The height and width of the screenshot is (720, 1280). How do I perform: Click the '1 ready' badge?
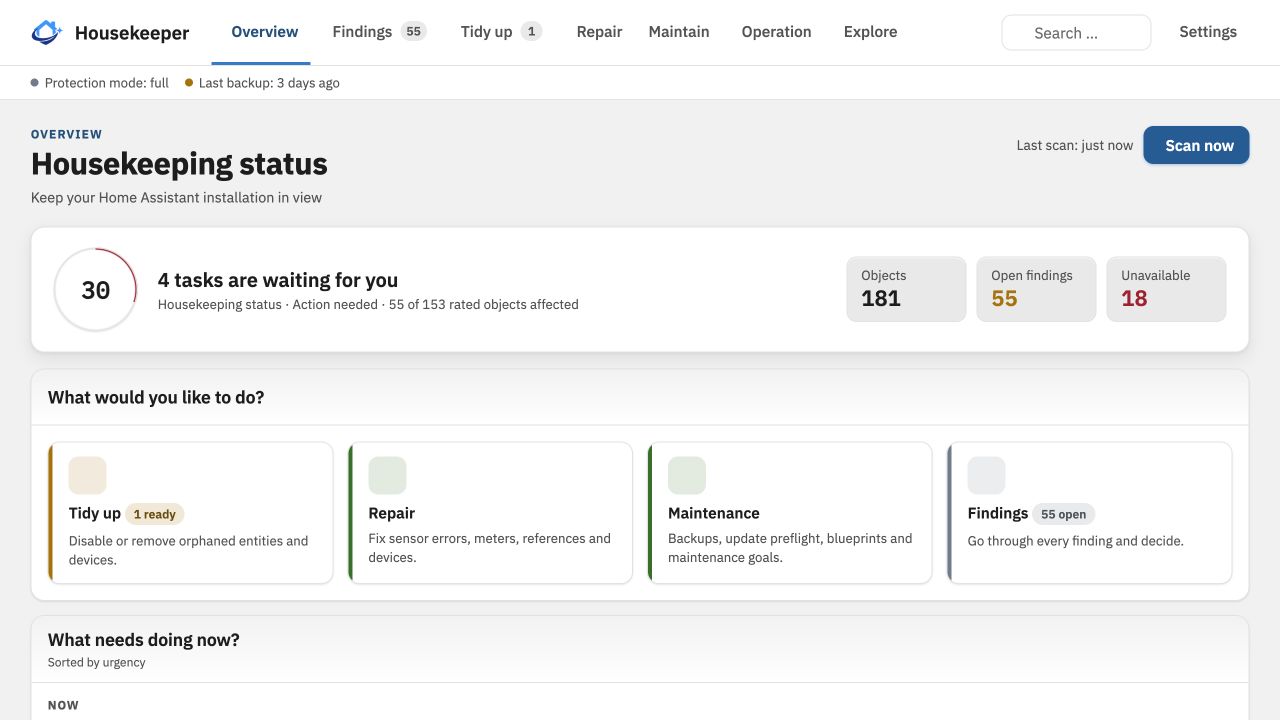tap(155, 514)
